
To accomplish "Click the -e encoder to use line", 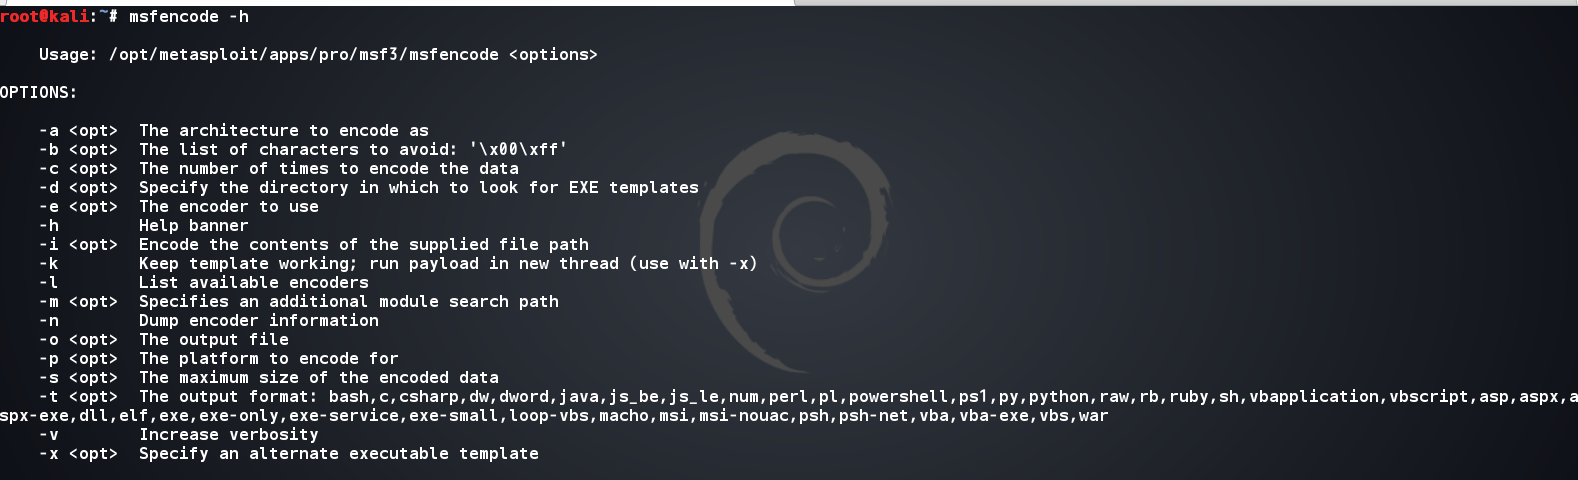I will pyautogui.click(x=179, y=207).
